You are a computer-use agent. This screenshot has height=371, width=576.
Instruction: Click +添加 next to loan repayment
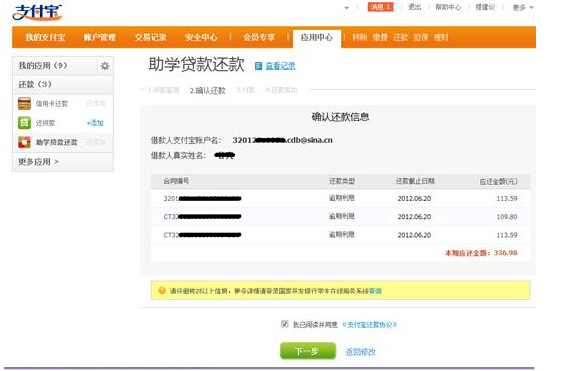(x=95, y=123)
